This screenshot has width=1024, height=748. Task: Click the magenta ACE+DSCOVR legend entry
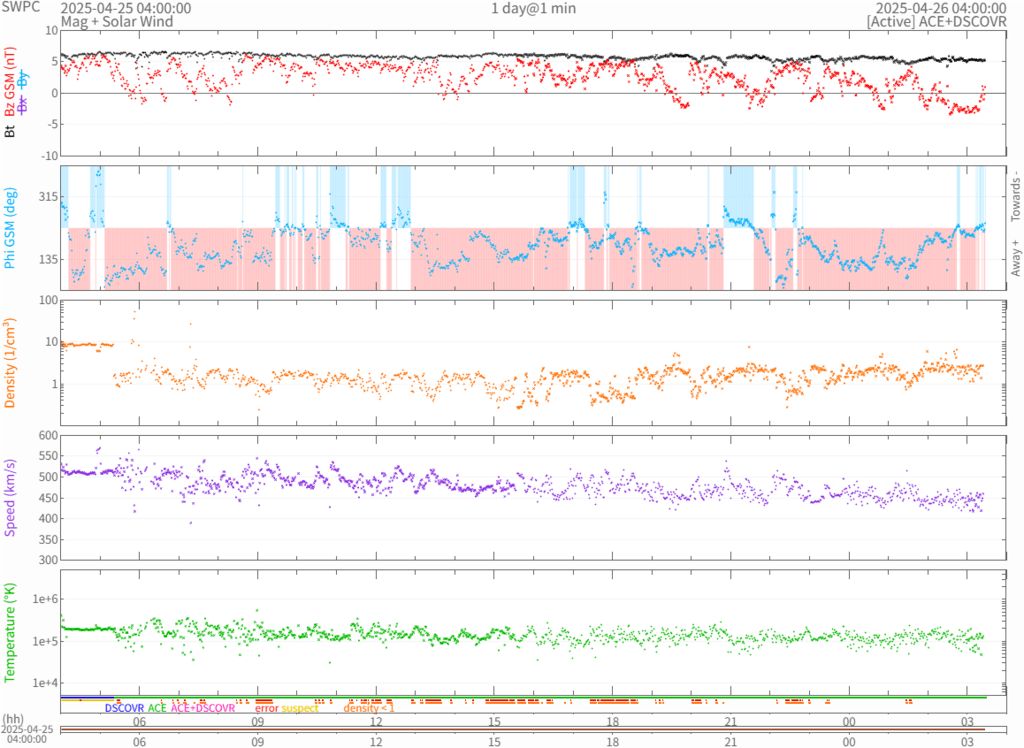[202, 708]
